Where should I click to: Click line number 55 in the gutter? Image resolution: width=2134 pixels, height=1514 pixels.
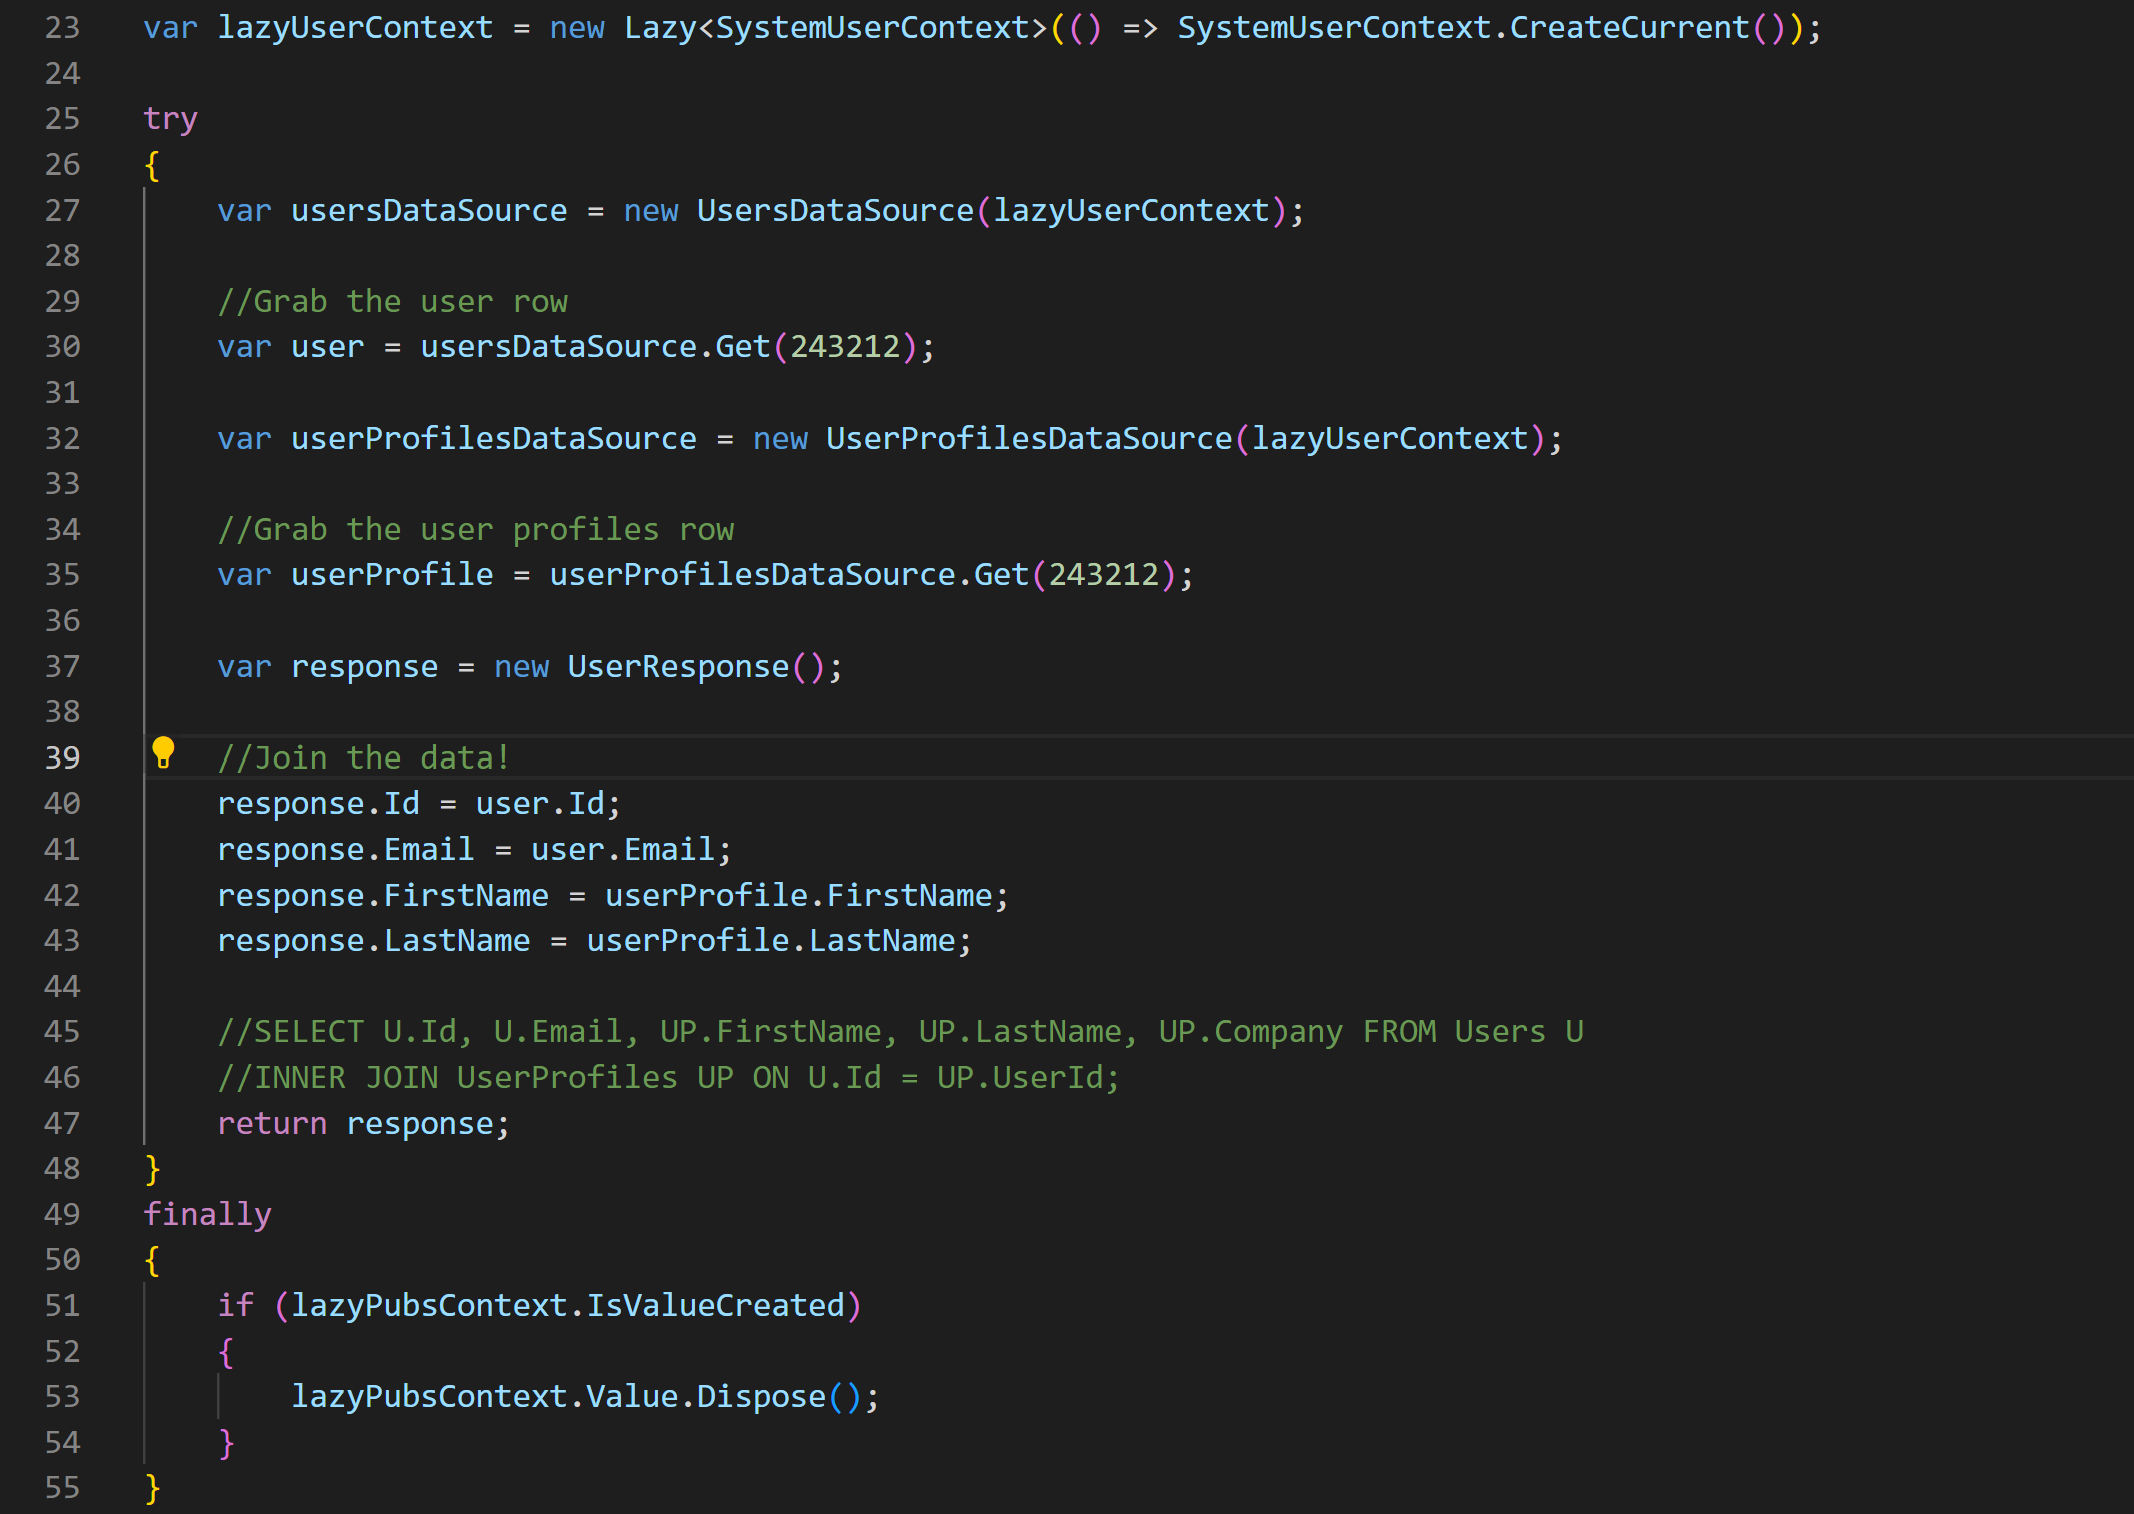tap(62, 1488)
